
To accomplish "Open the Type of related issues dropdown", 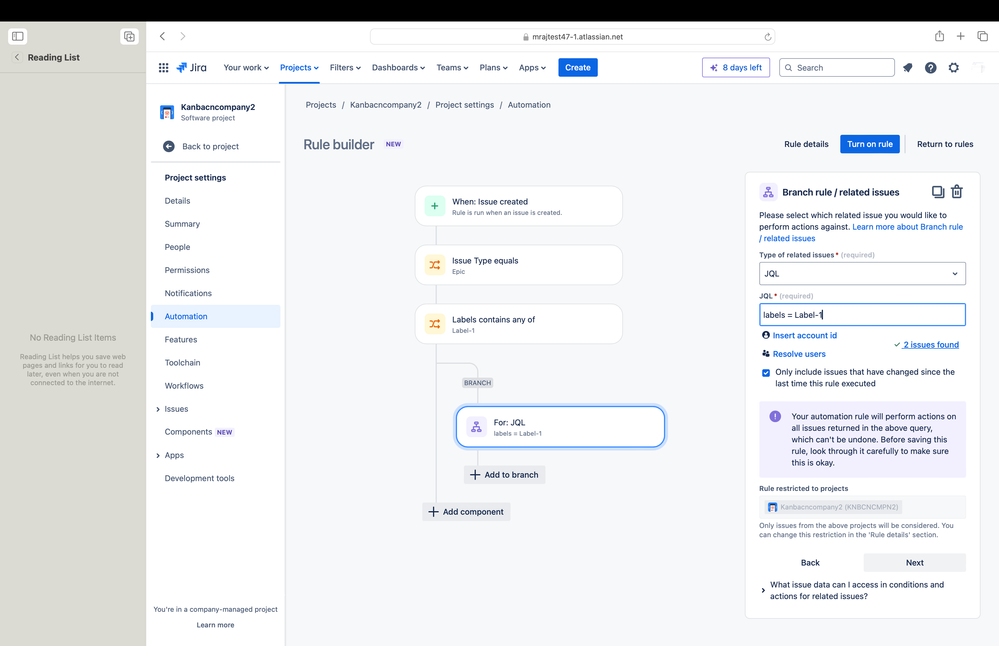I will (862, 273).
